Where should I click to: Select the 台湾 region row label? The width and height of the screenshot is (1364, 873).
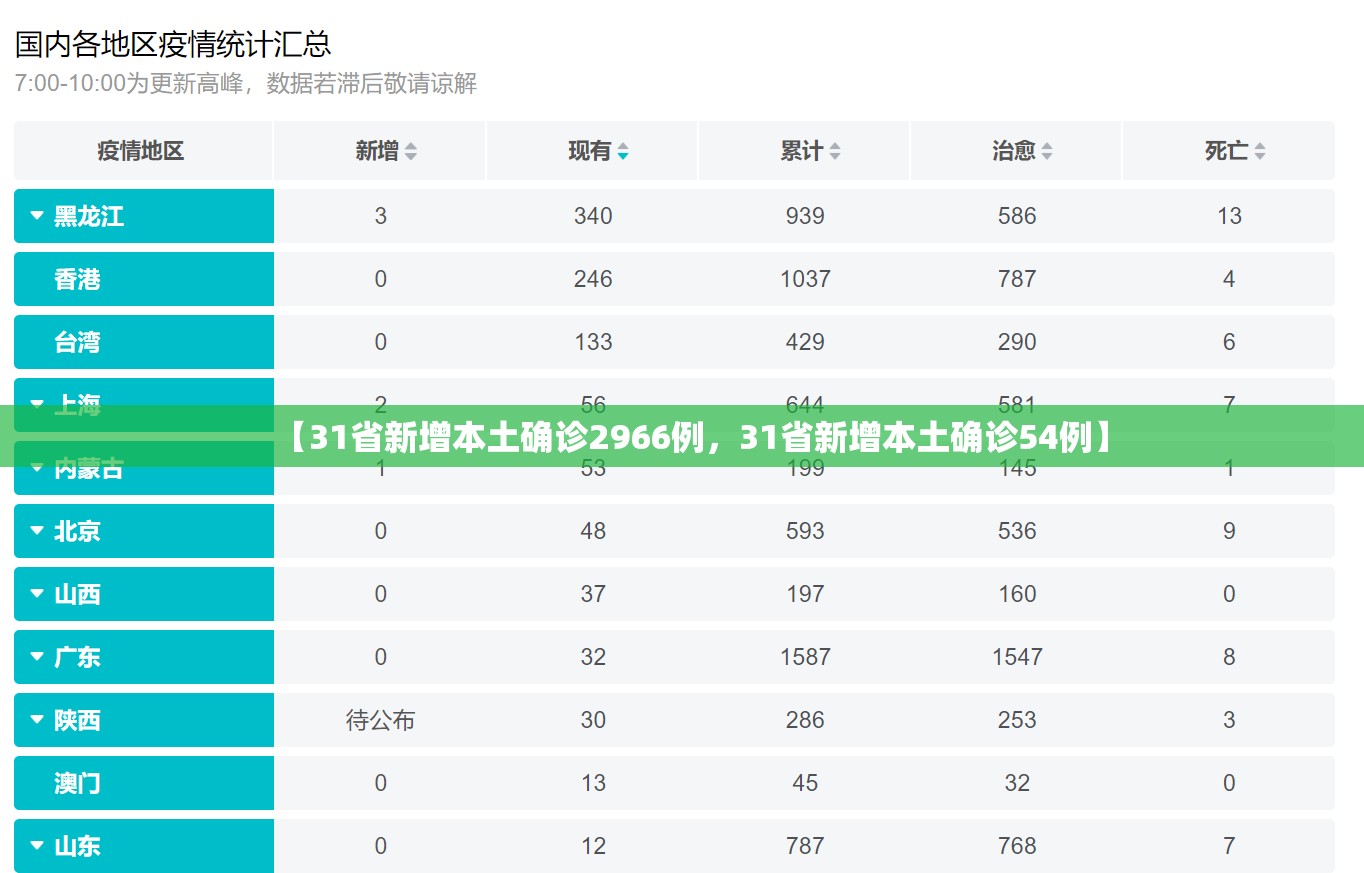(77, 342)
